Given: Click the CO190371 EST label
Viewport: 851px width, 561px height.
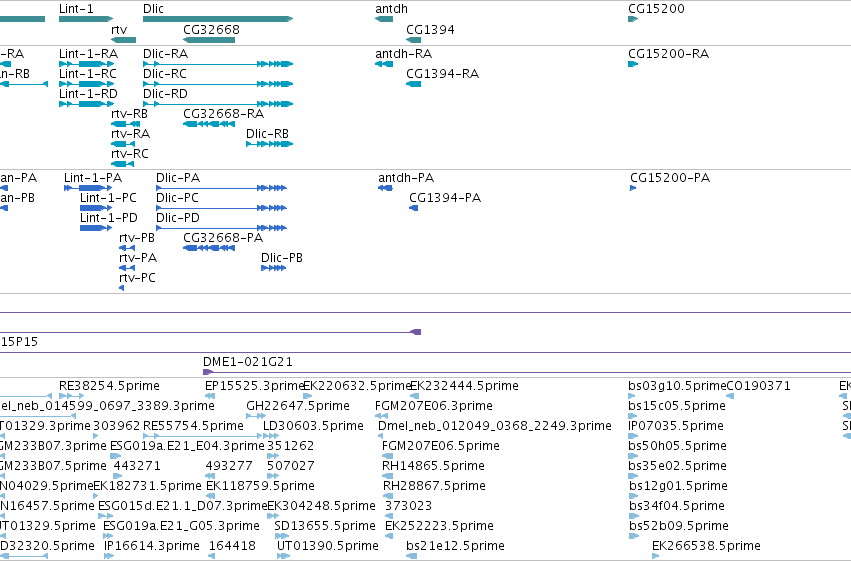Looking at the screenshot, I should pos(758,386).
